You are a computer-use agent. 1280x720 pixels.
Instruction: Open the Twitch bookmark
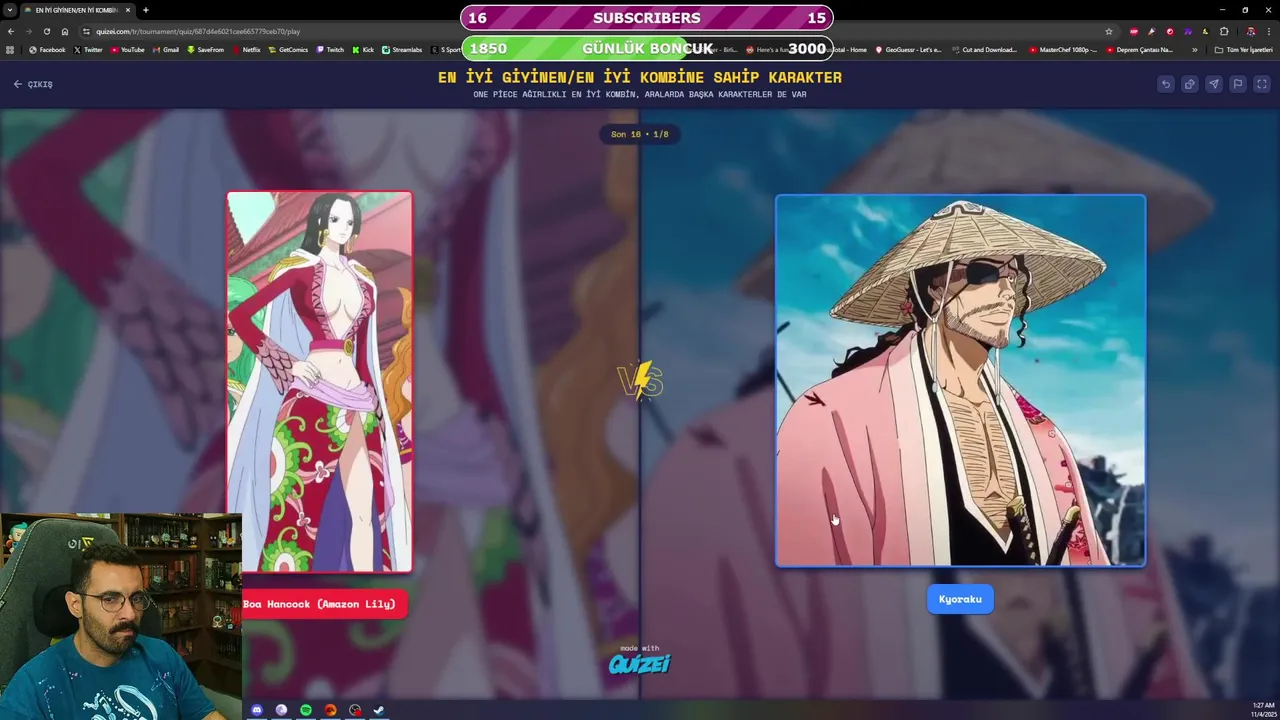tap(330, 49)
